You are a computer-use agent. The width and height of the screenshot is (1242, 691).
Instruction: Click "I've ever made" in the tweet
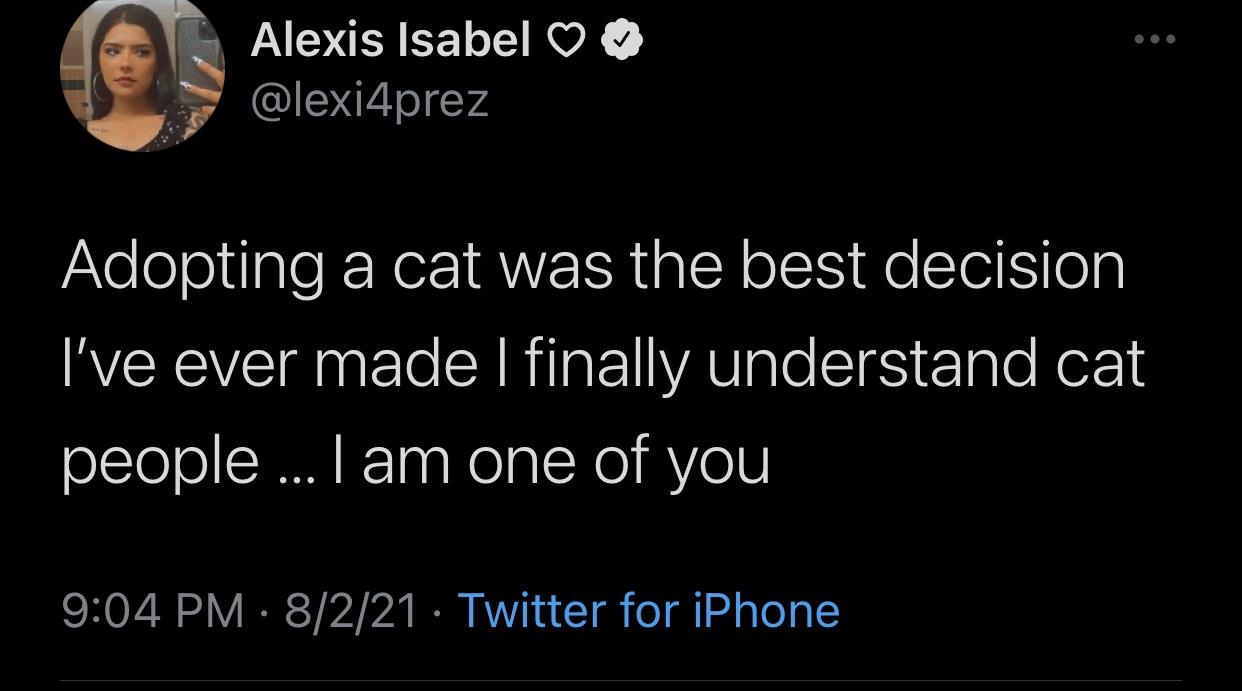click(x=268, y=364)
